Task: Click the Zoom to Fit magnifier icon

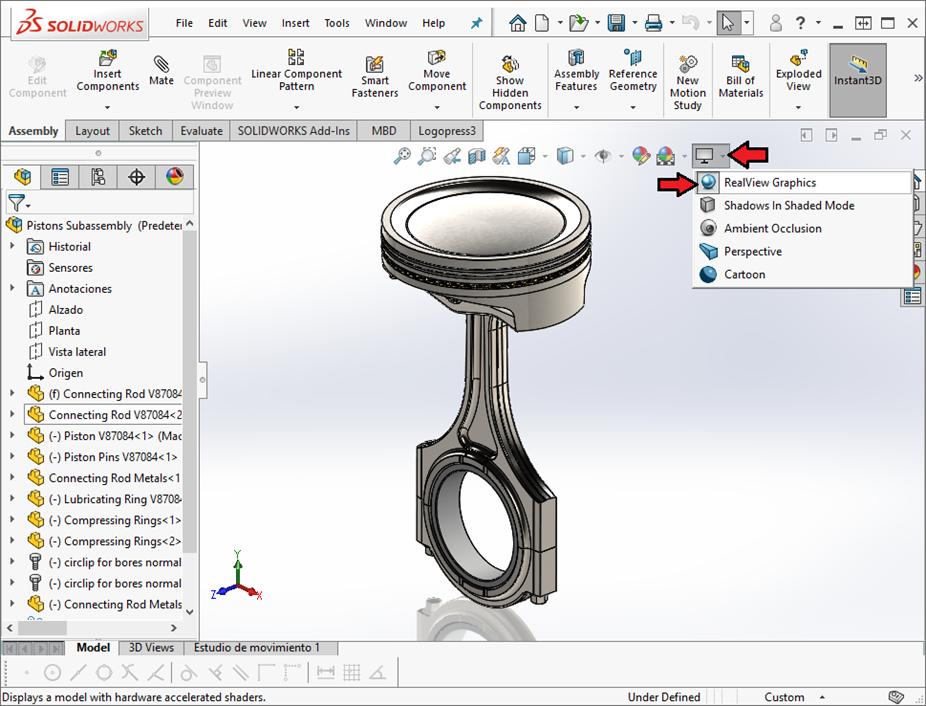Action: coord(402,156)
